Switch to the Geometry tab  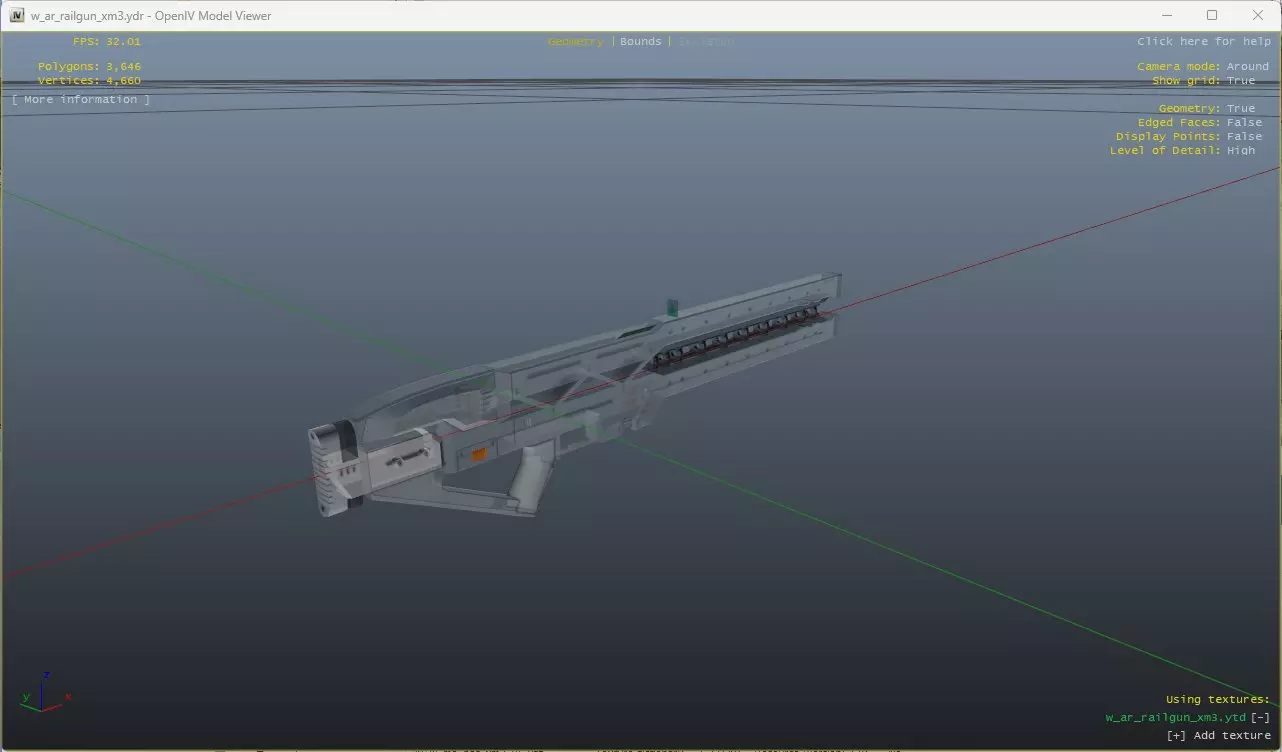(576, 42)
